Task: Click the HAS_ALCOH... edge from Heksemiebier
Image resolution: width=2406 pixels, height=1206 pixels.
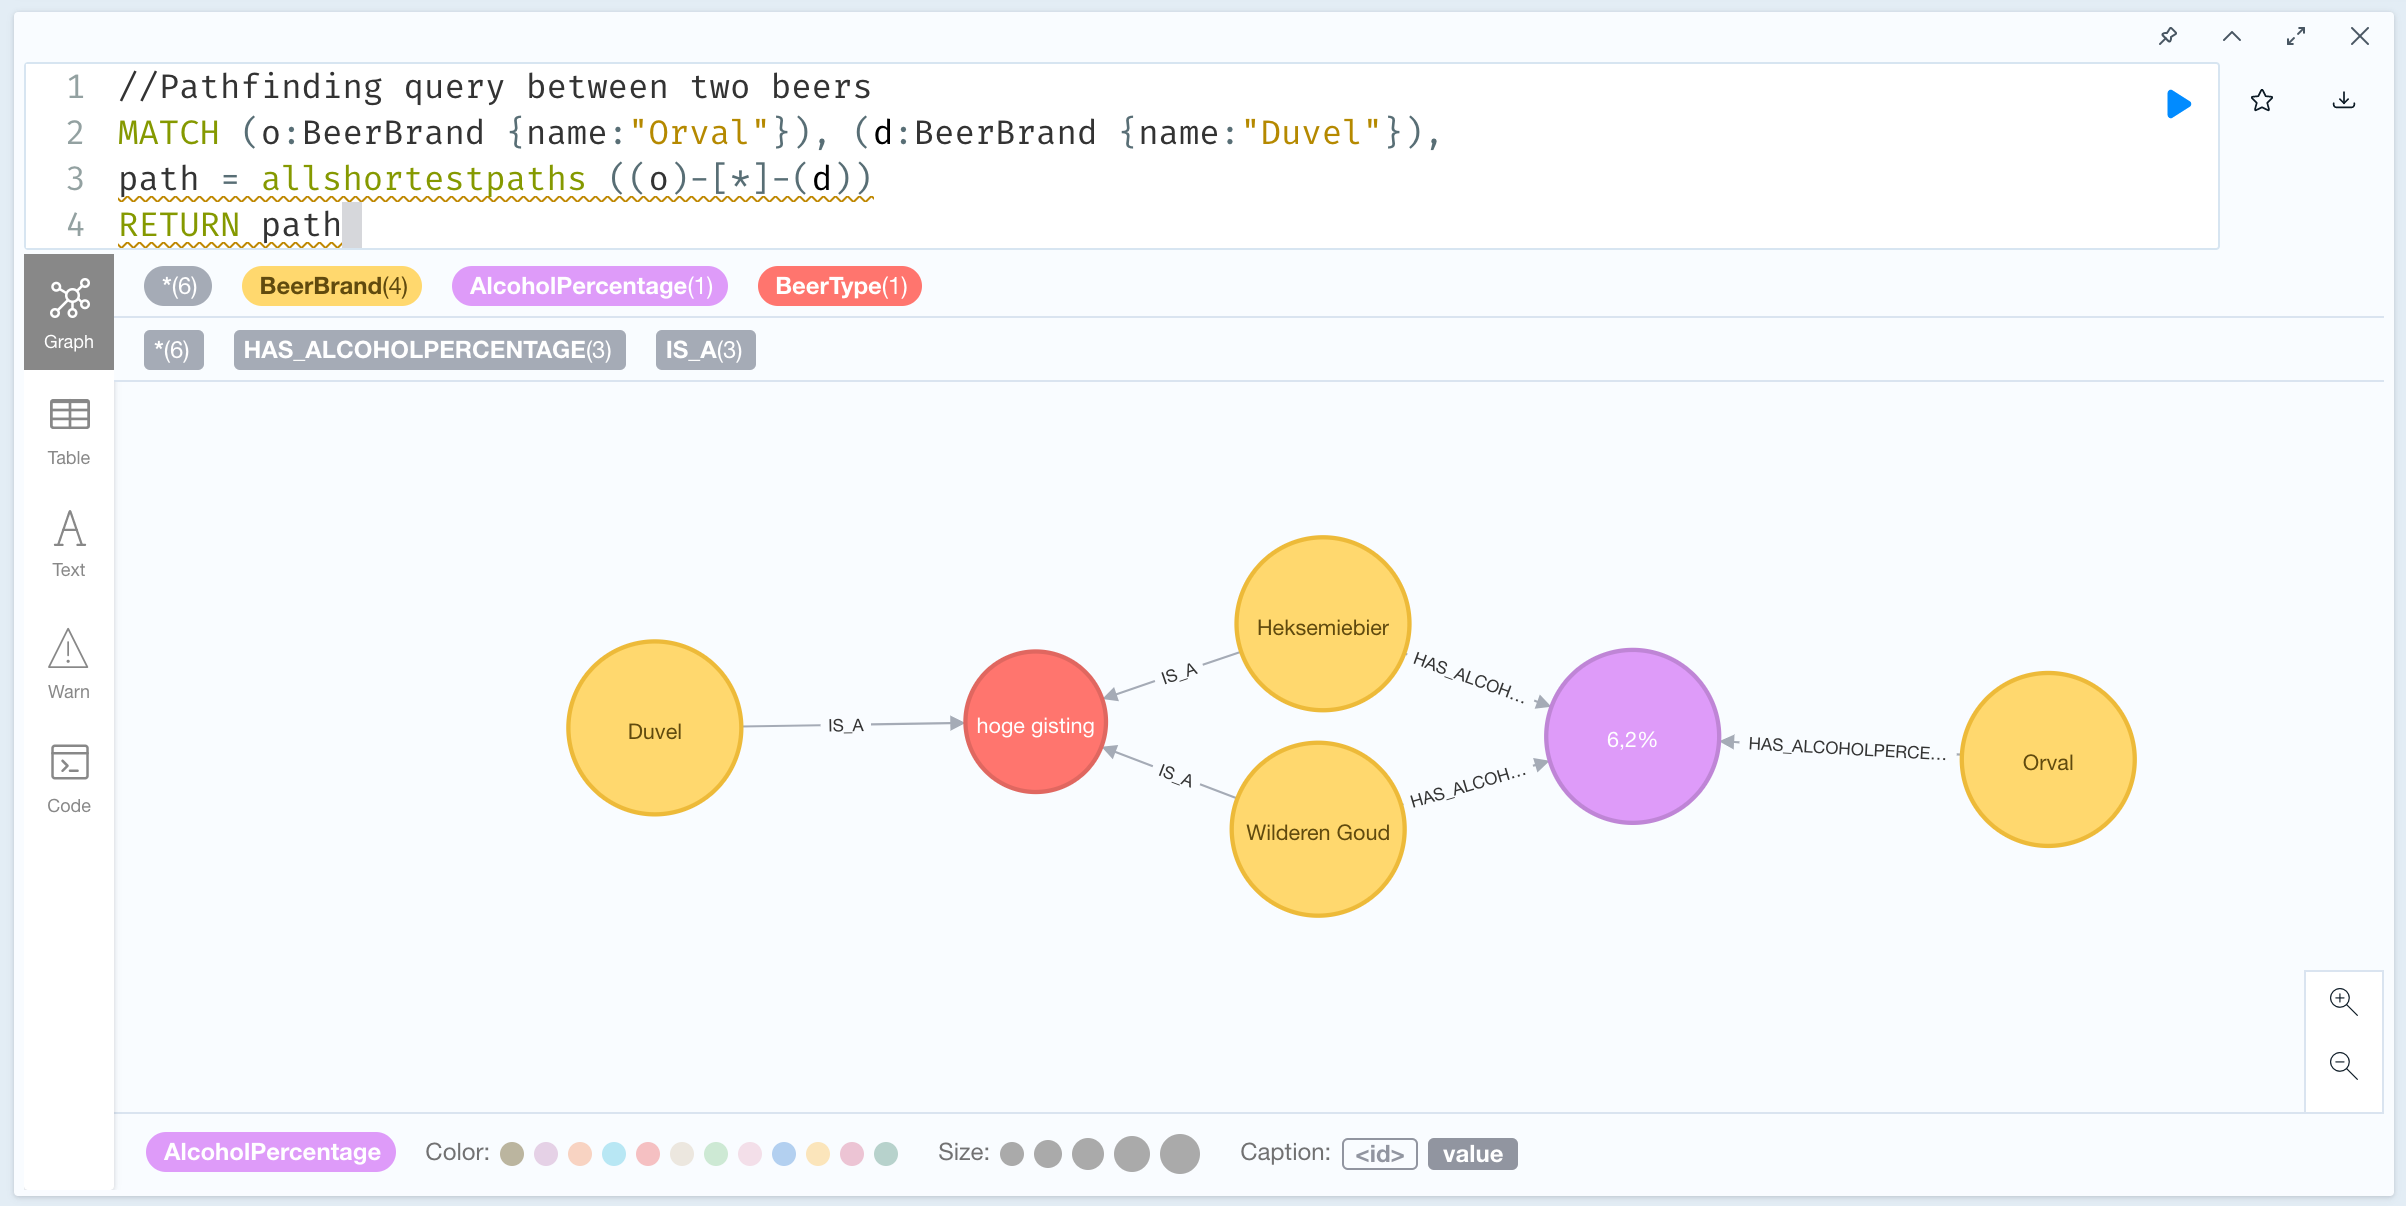Action: click(1468, 678)
